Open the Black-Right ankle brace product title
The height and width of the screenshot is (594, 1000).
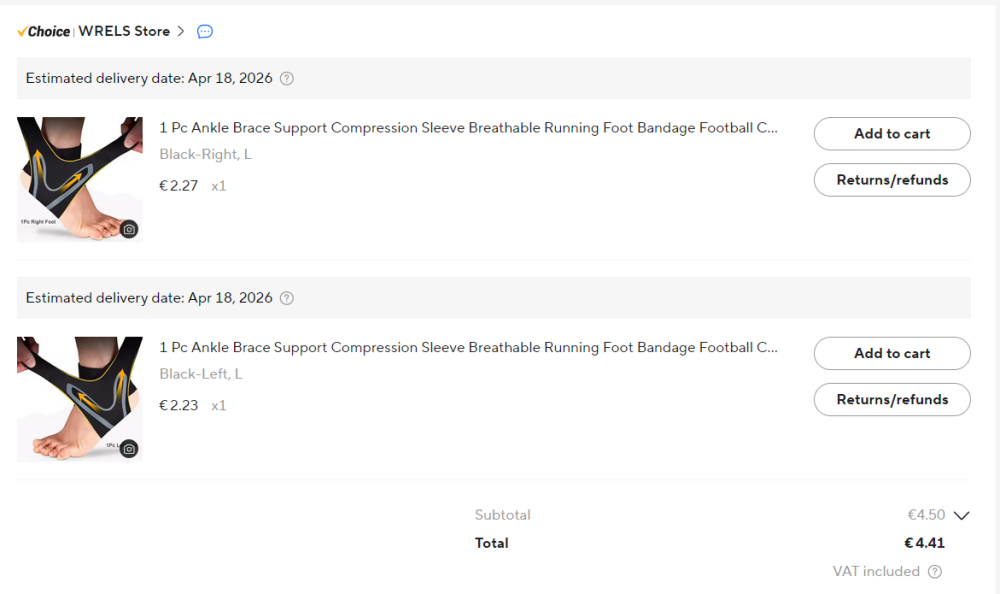[x=468, y=128]
